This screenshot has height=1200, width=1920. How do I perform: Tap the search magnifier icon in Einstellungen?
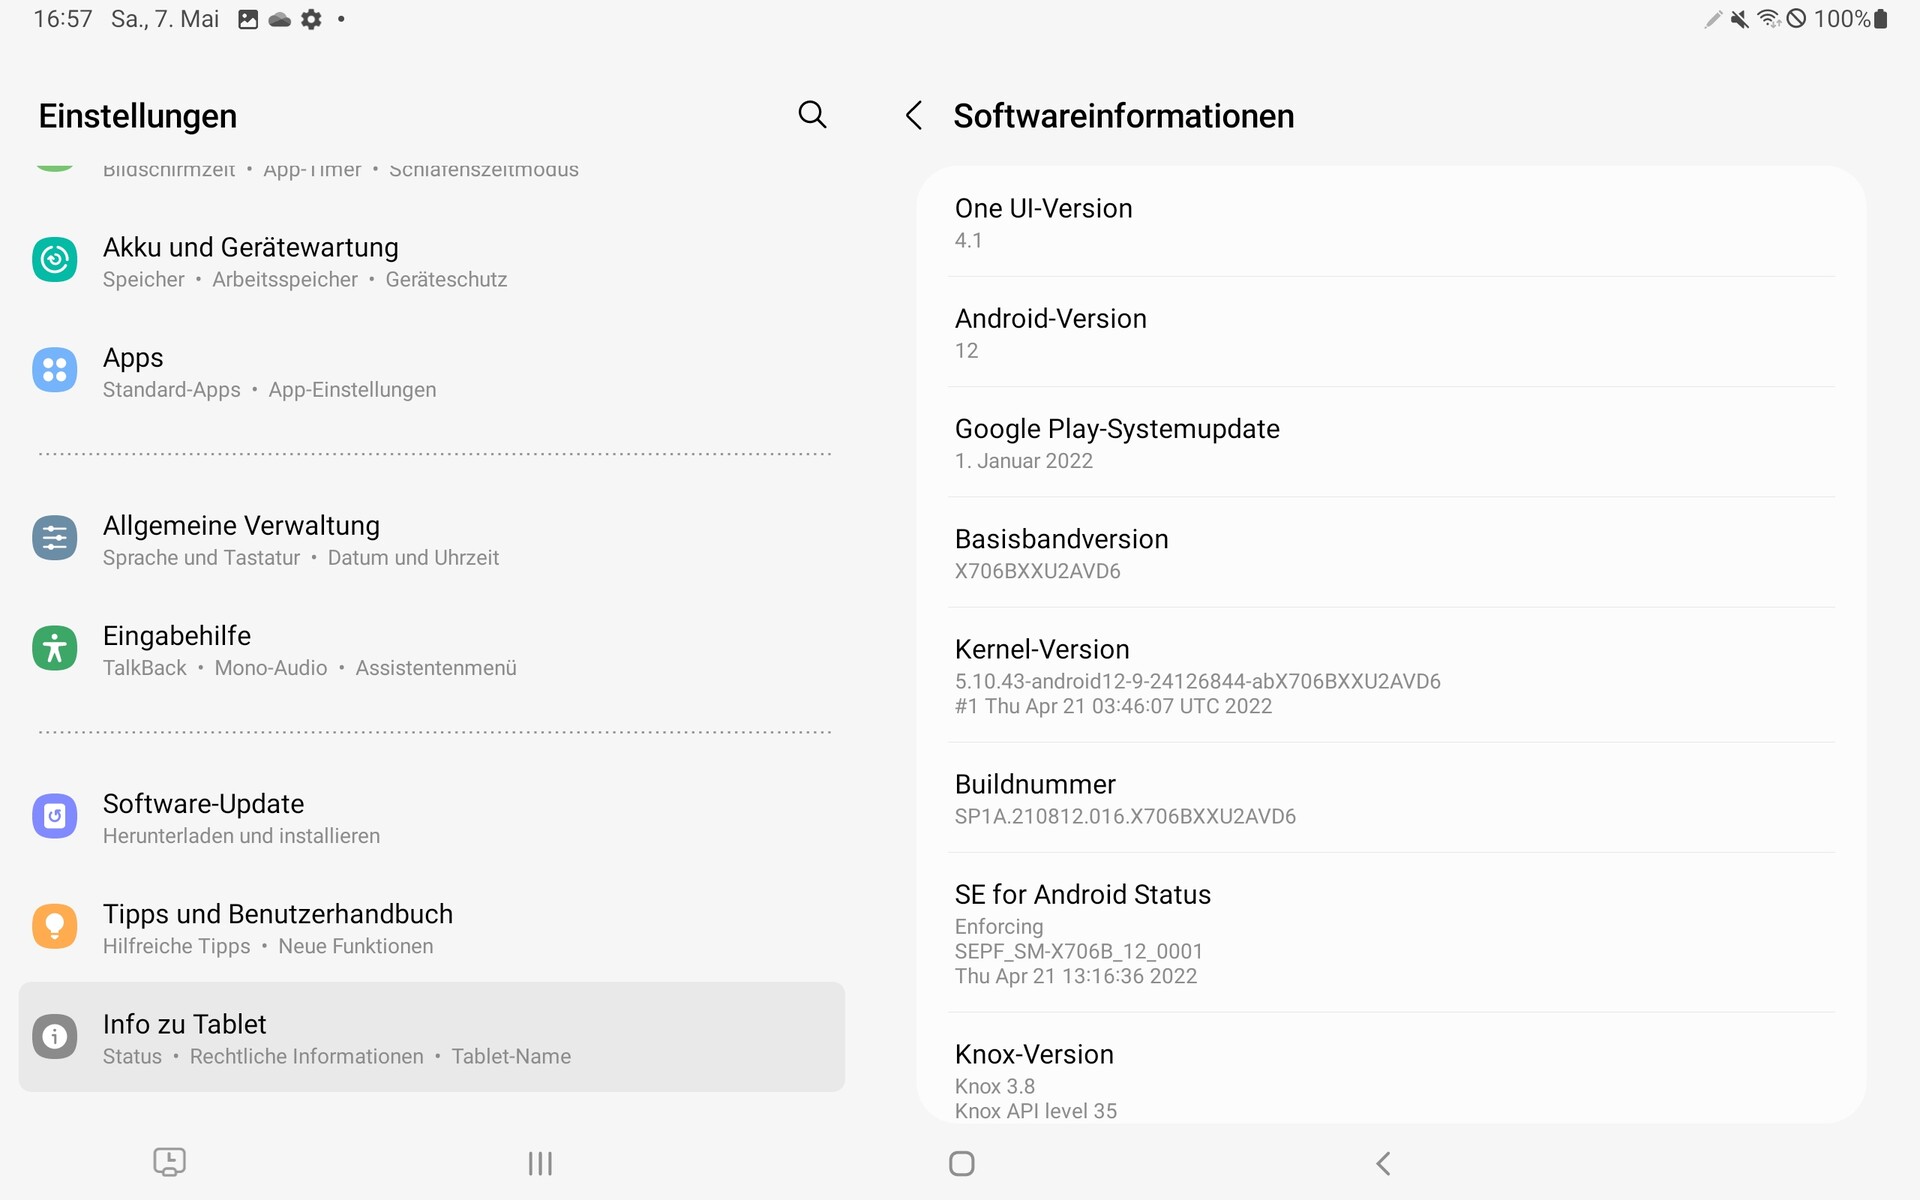(812, 115)
